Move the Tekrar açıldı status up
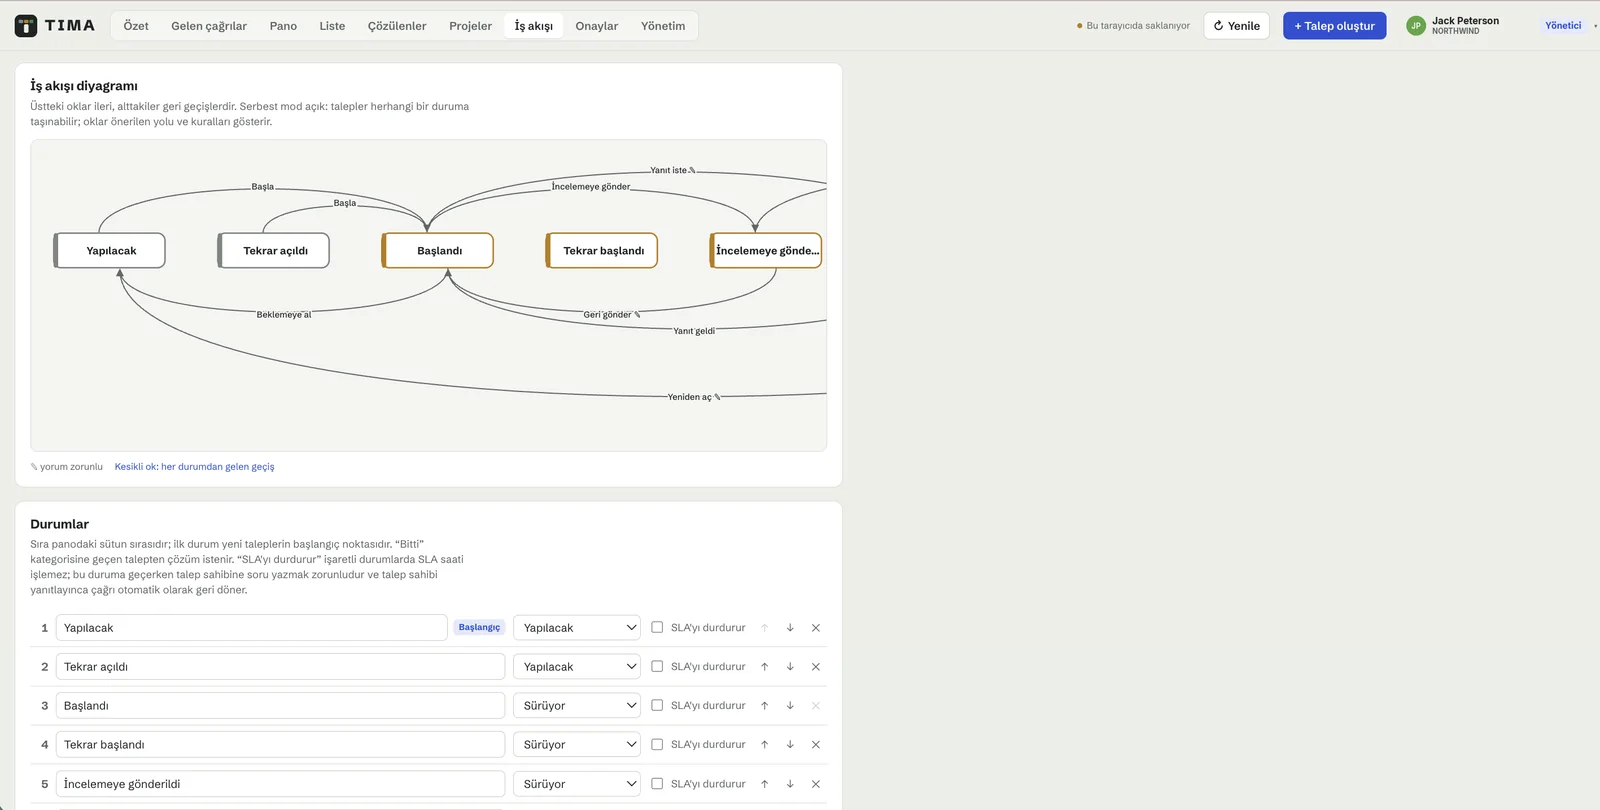 pyautogui.click(x=764, y=667)
